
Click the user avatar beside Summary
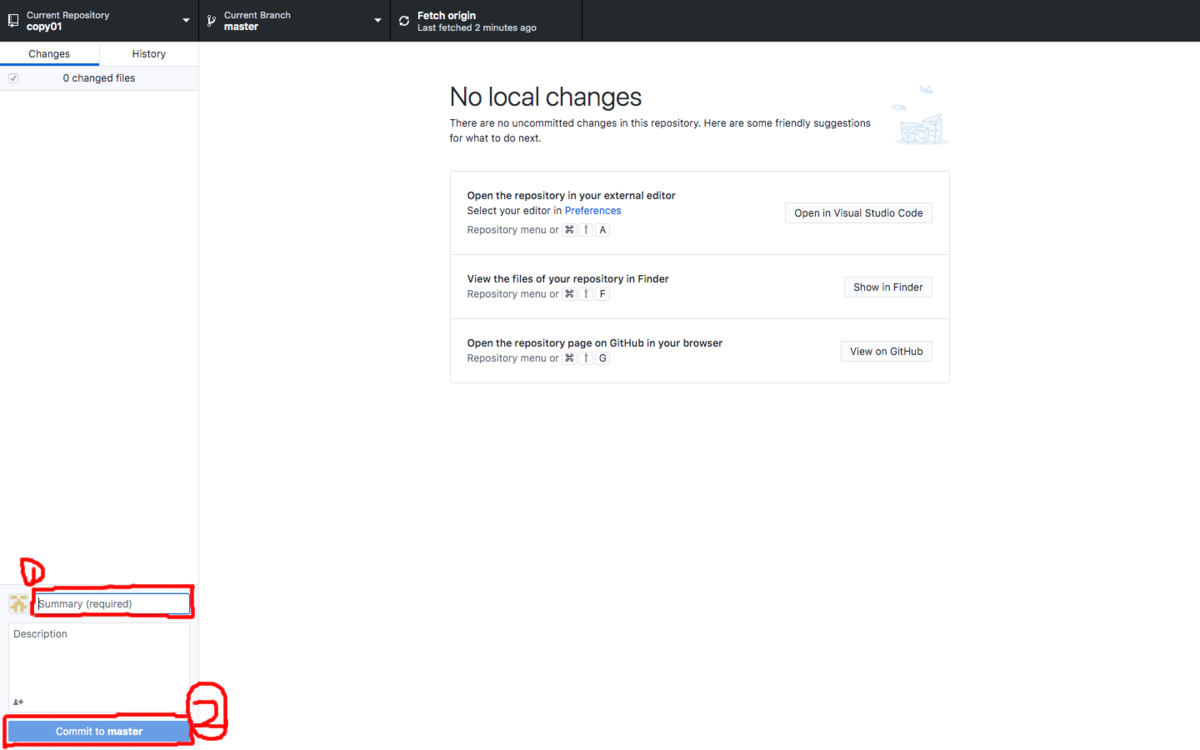[19, 604]
